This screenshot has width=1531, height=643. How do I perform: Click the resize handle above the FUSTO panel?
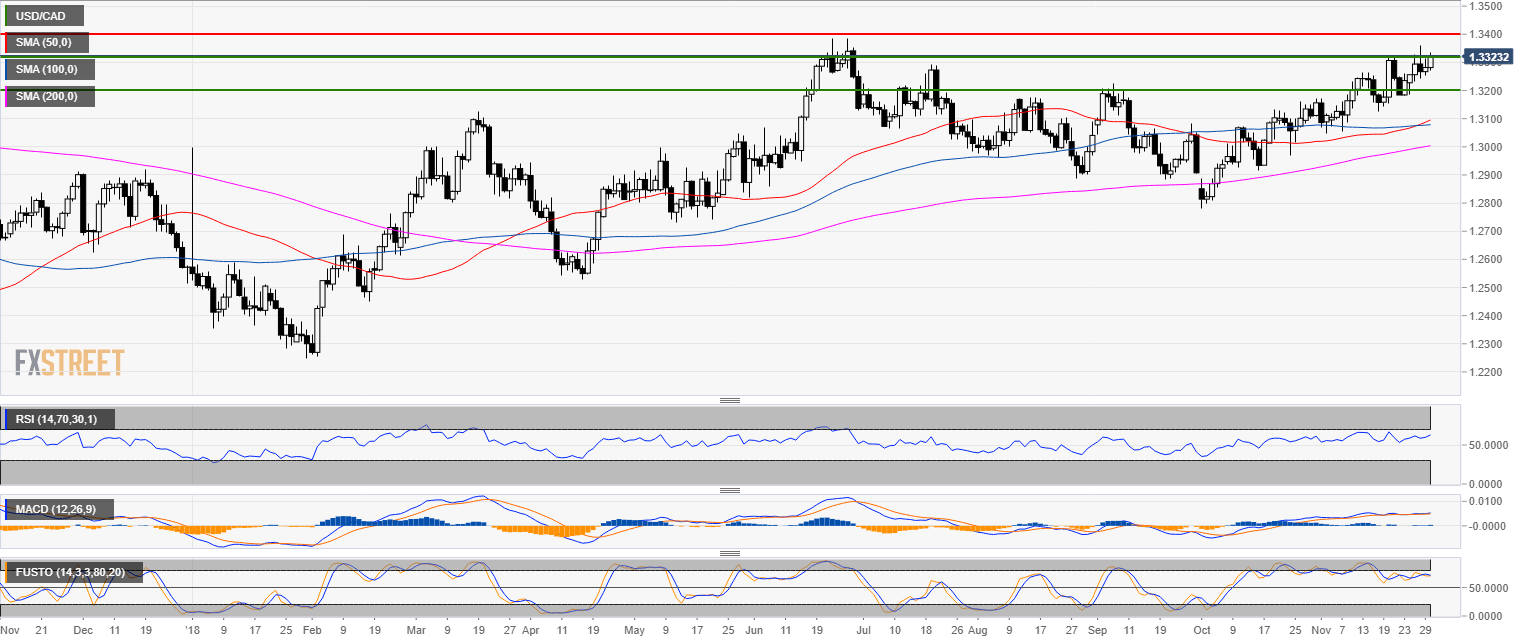729,553
